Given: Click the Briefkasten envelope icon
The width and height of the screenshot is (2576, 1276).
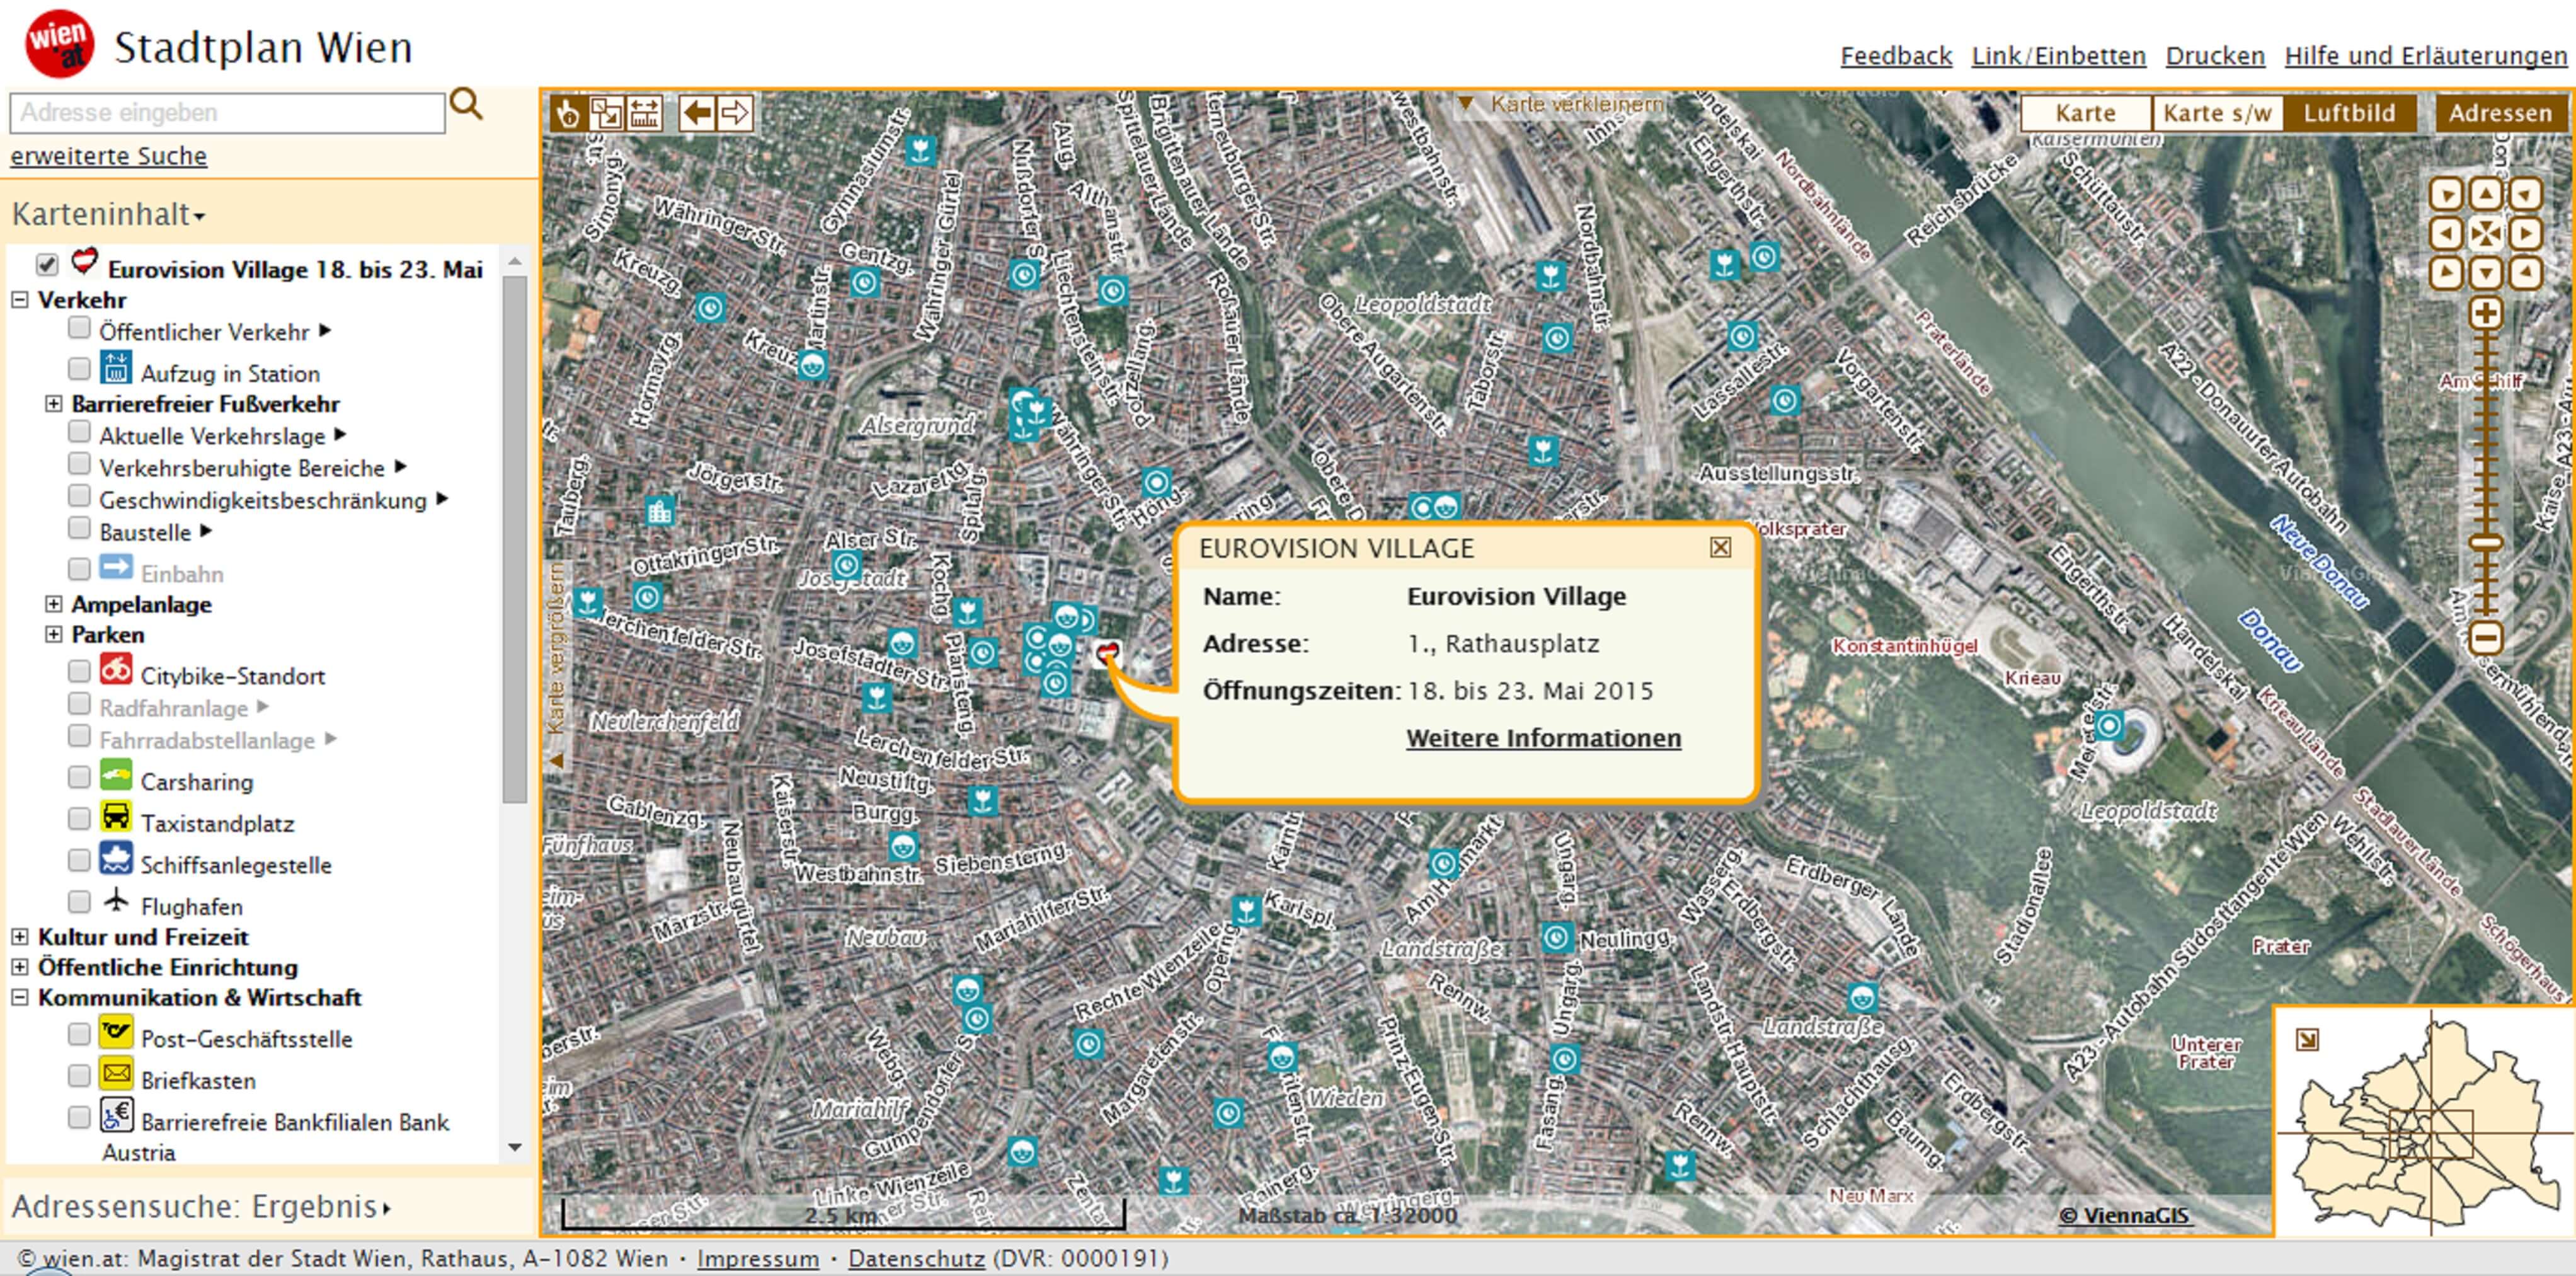Looking at the screenshot, I should [x=116, y=1074].
